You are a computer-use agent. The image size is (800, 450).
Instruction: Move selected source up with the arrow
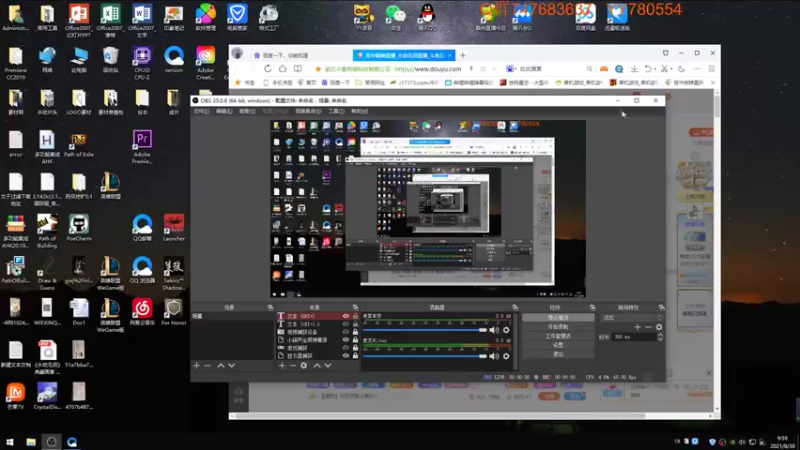point(317,365)
